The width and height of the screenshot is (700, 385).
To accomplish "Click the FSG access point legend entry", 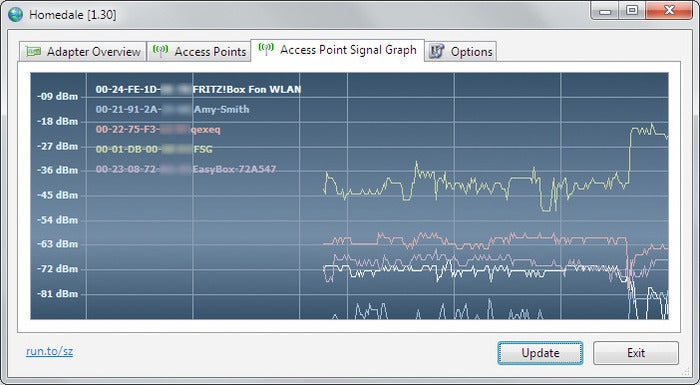I will tap(154, 149).
